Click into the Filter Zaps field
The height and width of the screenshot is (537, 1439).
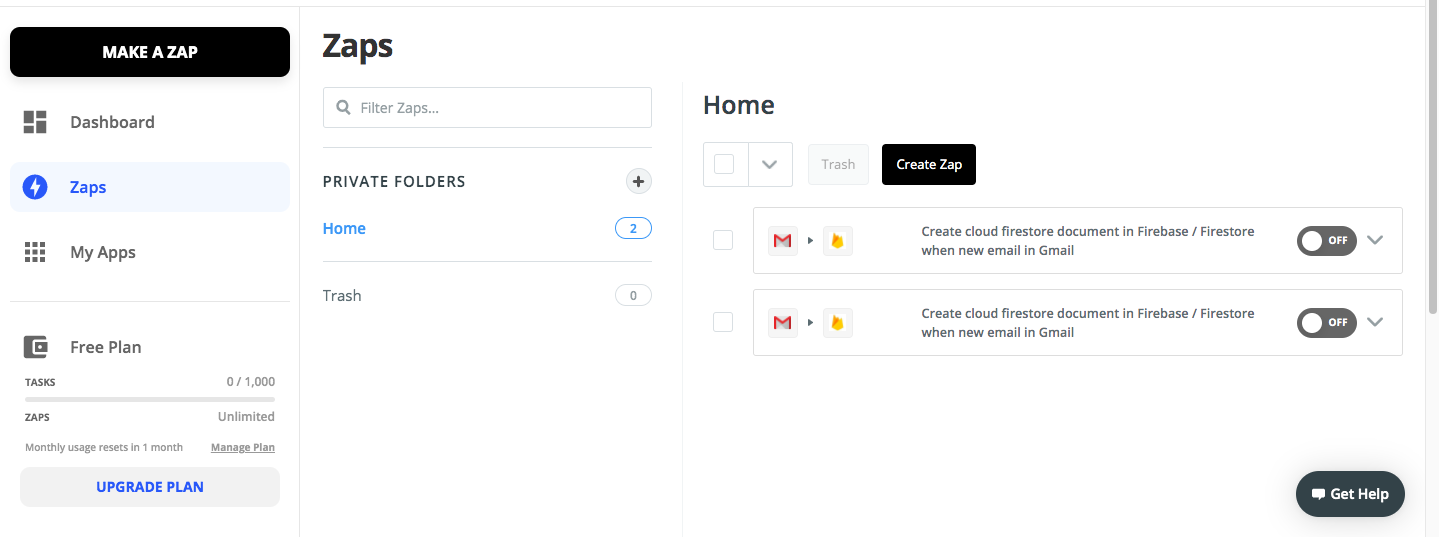coord(487,107)
